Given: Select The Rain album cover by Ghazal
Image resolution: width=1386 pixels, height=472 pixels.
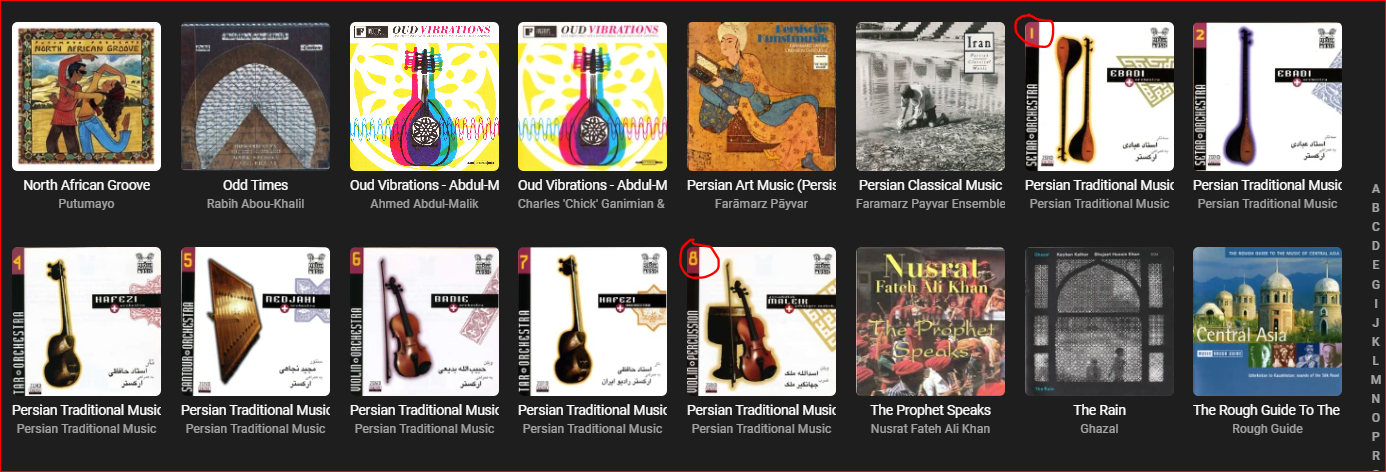Looking at the screenshot, I should click(x=1099, y=322).
